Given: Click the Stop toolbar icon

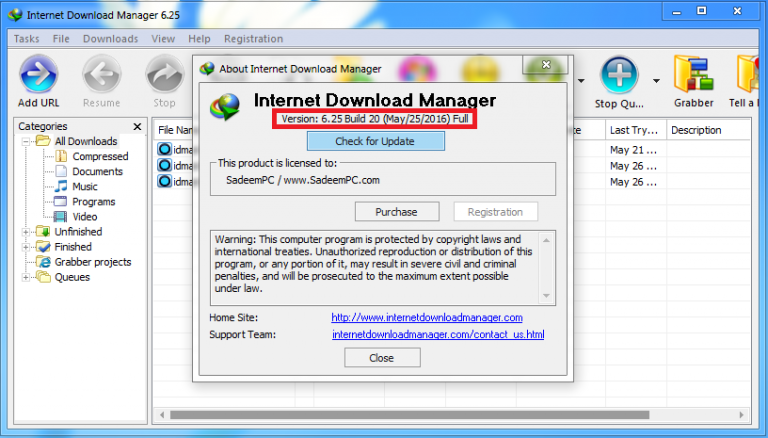Looking at the screenshot, I should 165,74.
